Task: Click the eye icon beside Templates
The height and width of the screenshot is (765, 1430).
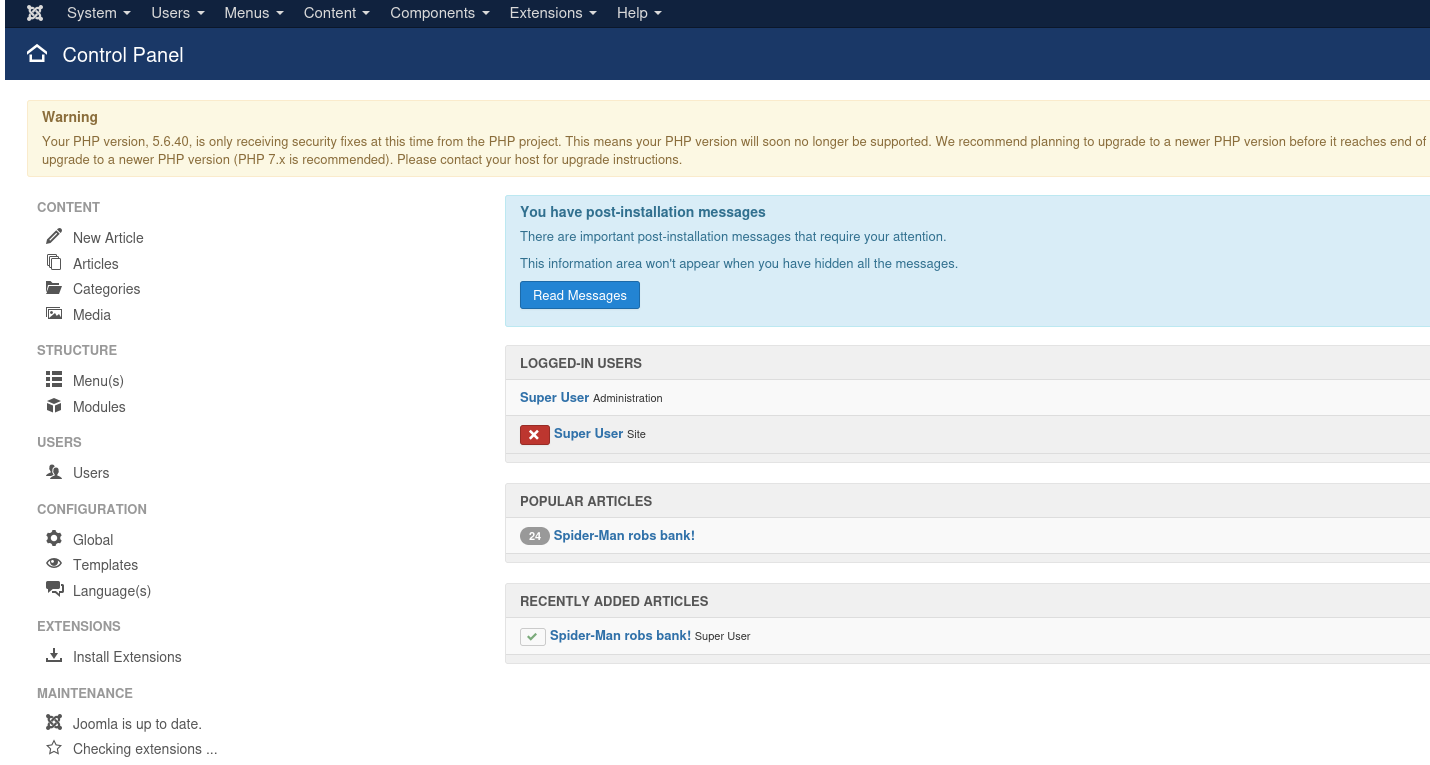Action: click(x=54, y=564)
